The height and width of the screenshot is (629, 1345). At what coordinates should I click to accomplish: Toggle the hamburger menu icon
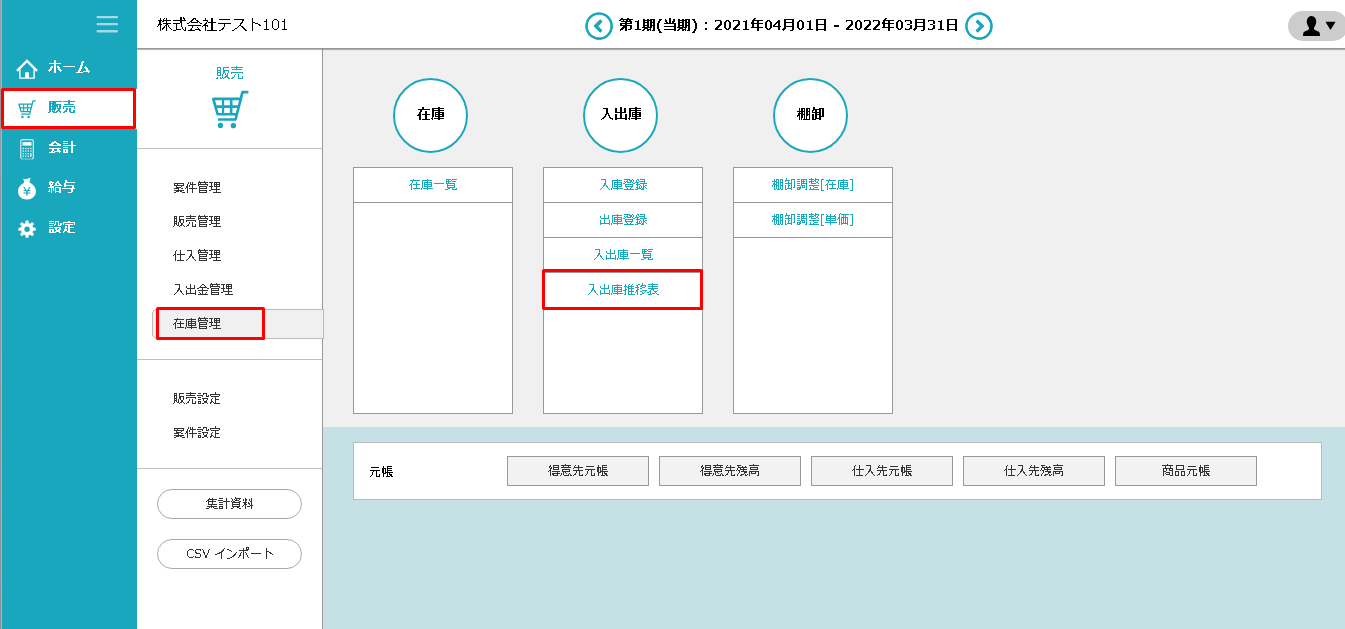point(107,25)
